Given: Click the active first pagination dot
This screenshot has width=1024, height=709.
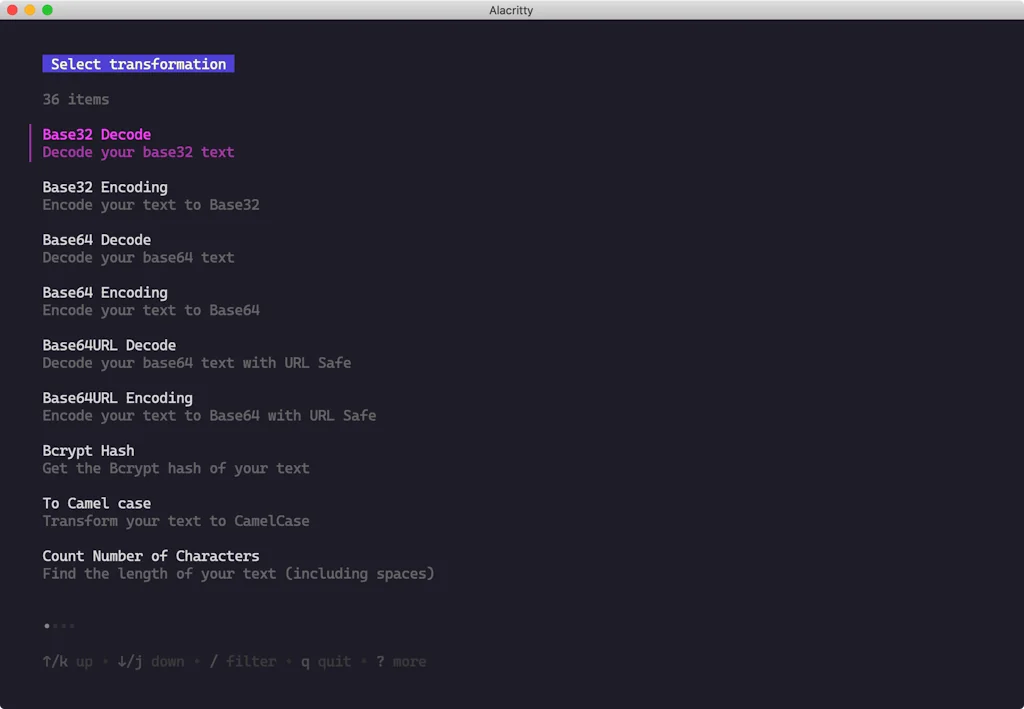Looking at the screenshot, I should (46, 625).
